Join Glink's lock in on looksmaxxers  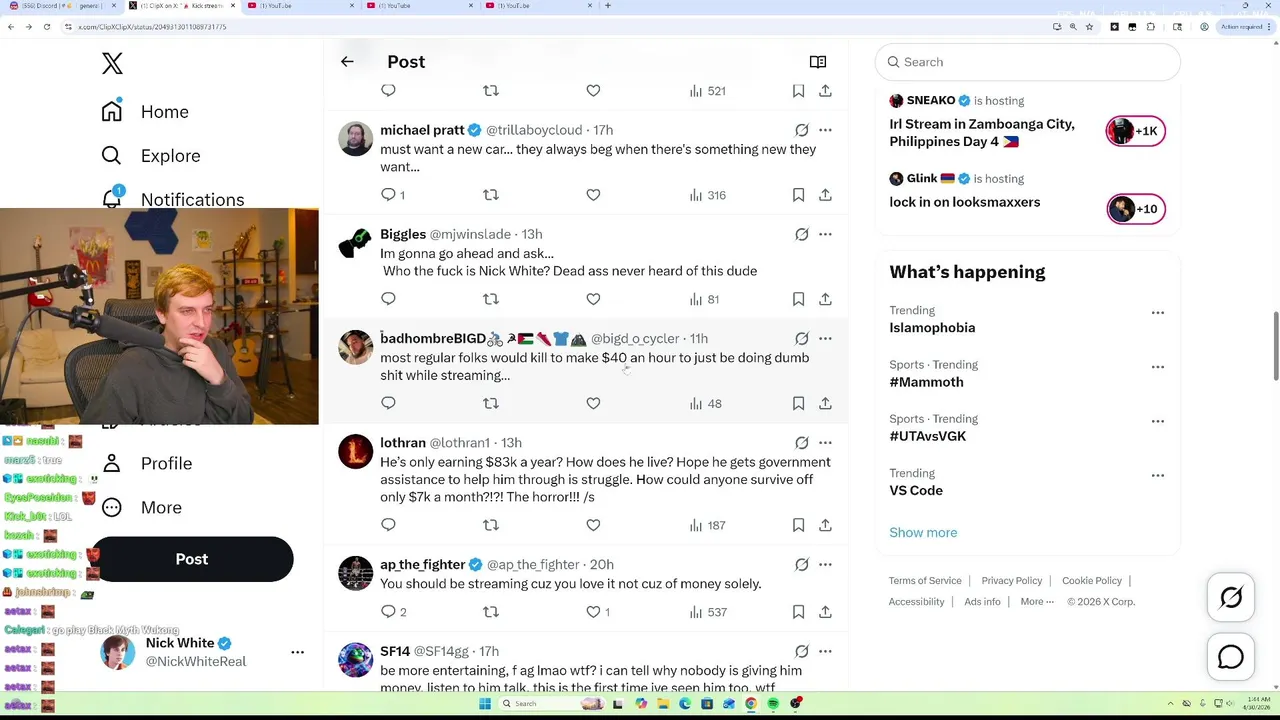pos(1136,209)
